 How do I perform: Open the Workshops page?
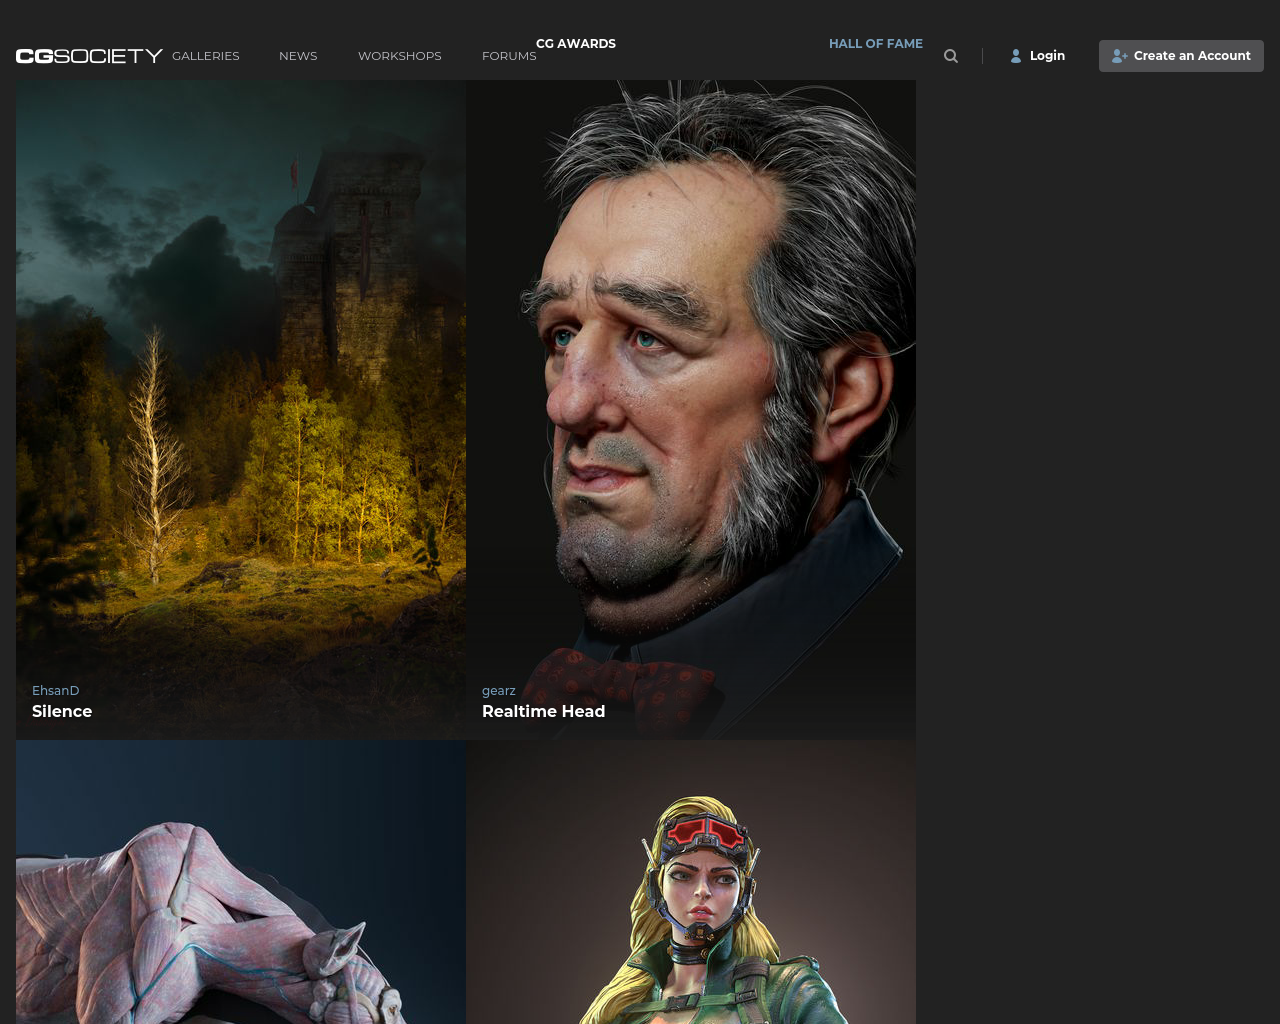coord(400,56)
